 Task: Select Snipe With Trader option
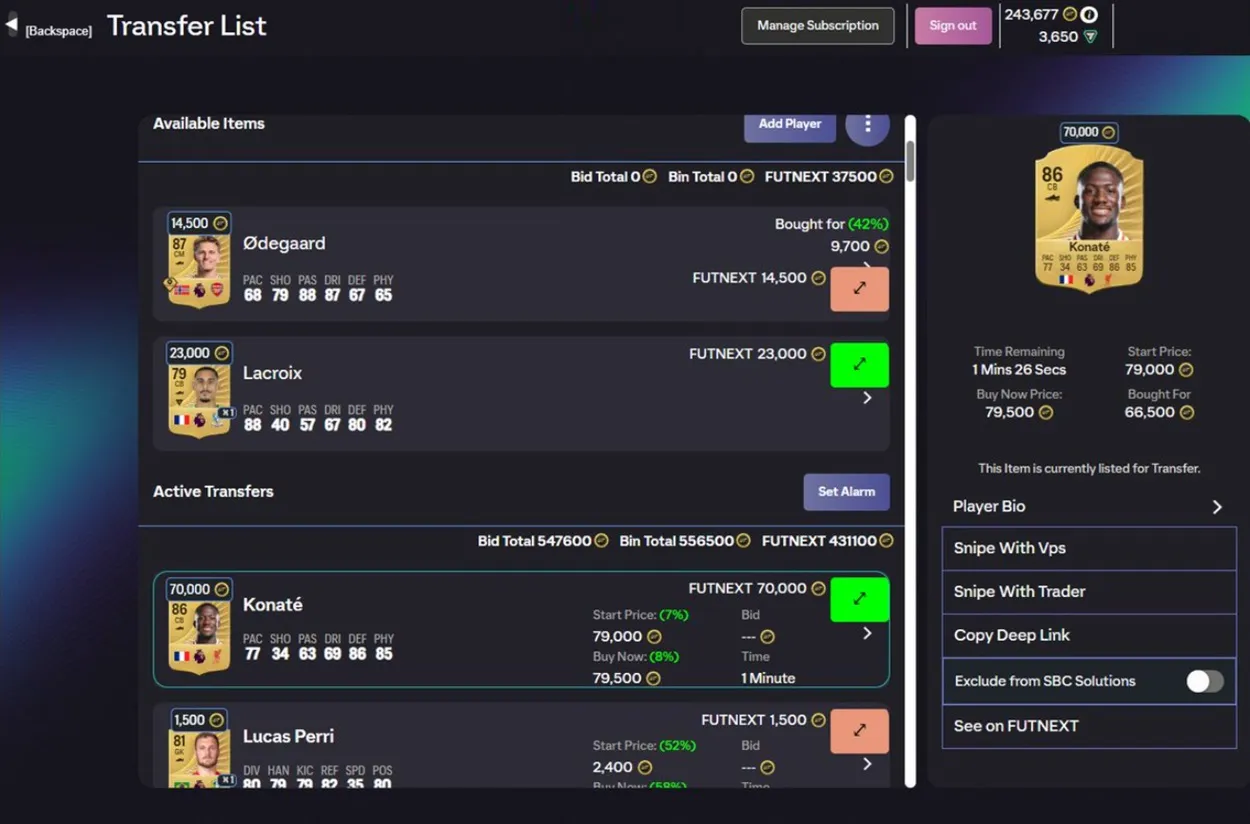click(1088, 591)
